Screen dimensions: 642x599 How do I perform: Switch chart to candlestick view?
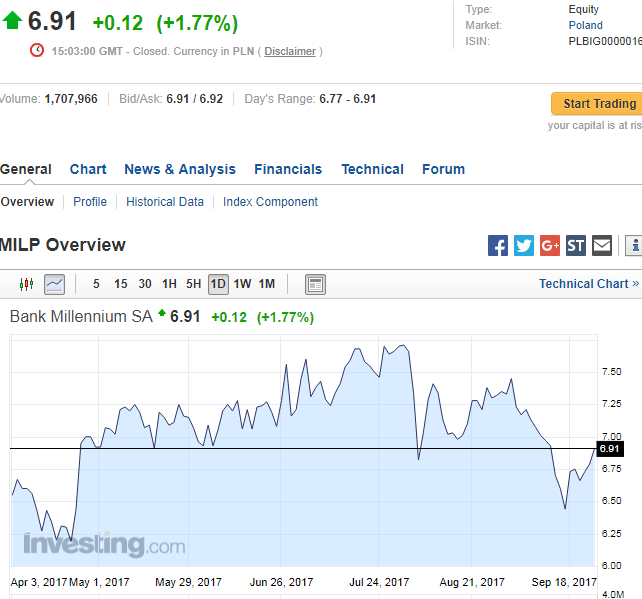coord(27,284)
